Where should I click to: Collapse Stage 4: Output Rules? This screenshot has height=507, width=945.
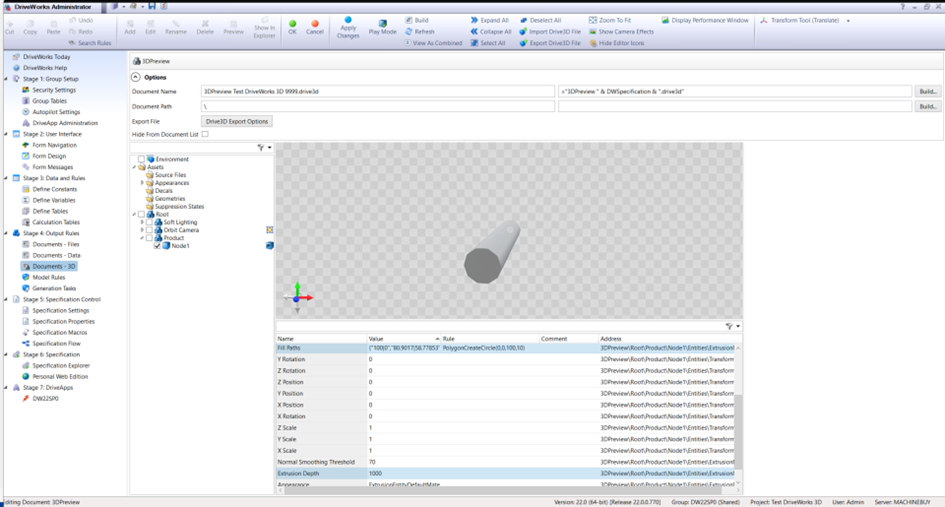pos(7,233)
